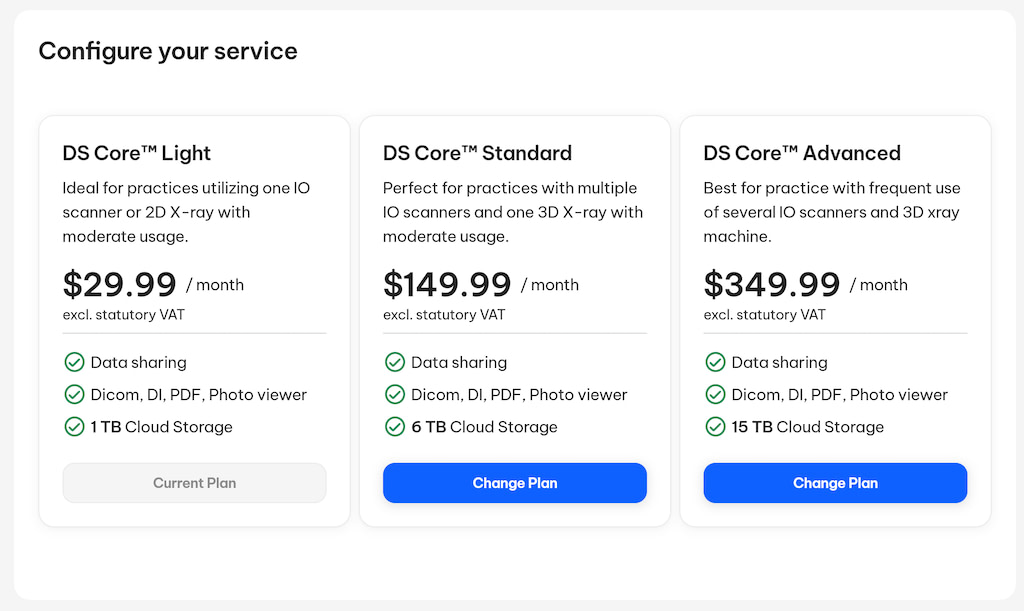Click the 6 TB Cloud Storage checkmark icon

point(394,426)
